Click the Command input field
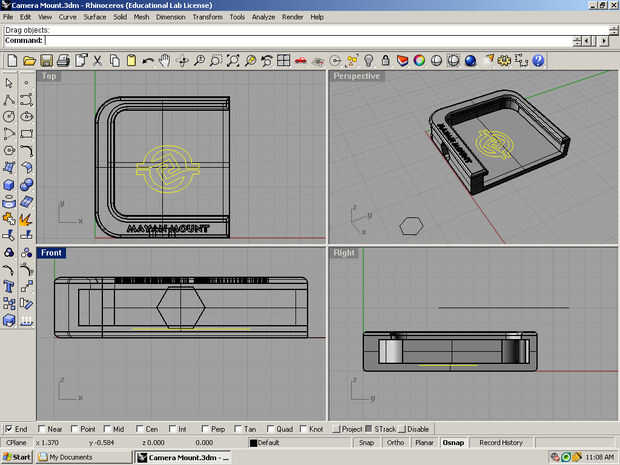 click(x=300, y=40)
